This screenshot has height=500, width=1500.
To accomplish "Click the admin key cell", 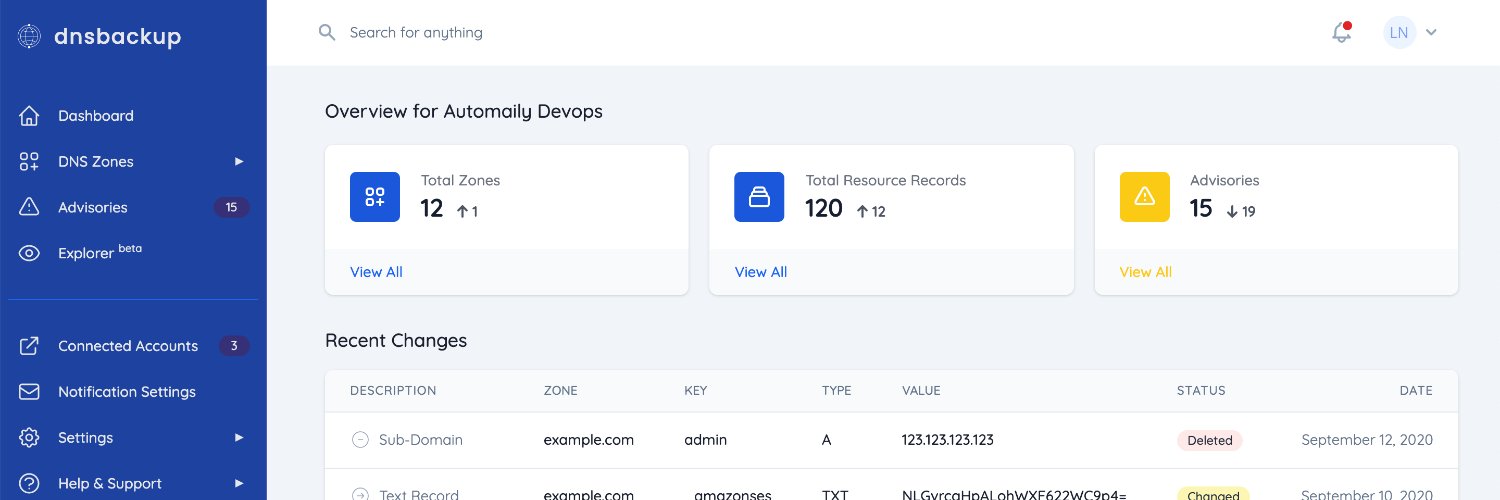I will (706, 440).
